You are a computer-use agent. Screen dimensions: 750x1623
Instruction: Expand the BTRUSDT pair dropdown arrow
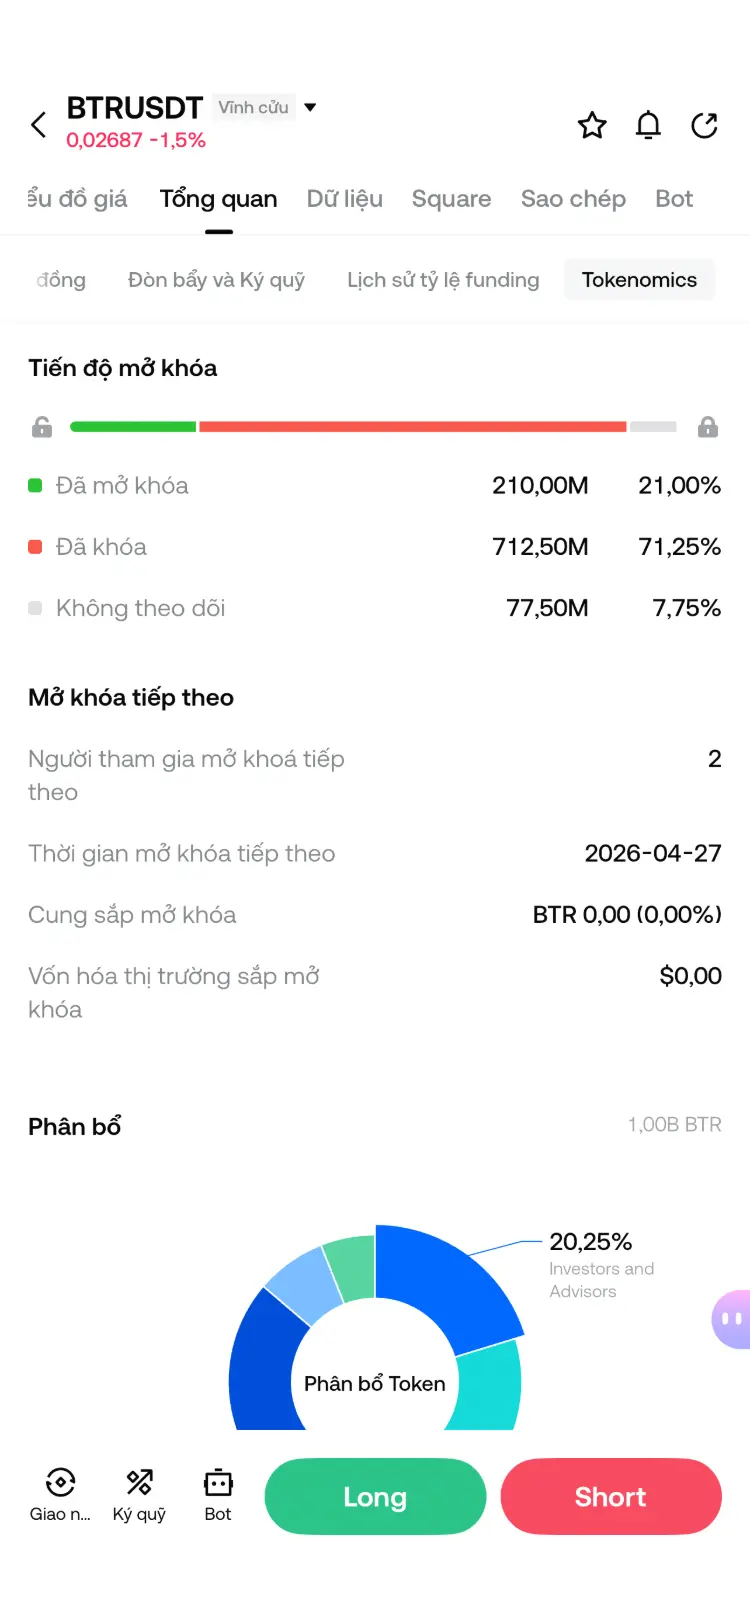pos(310,107)
